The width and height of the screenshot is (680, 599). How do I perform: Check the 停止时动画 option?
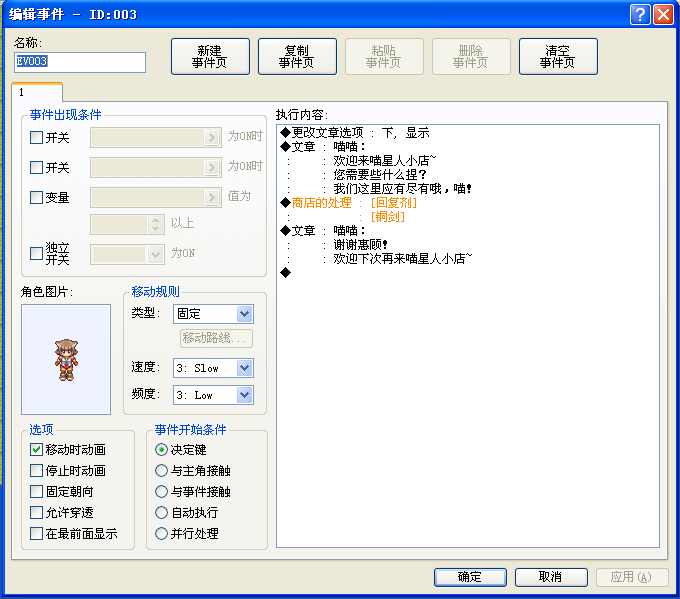click(x=36, y=470)
